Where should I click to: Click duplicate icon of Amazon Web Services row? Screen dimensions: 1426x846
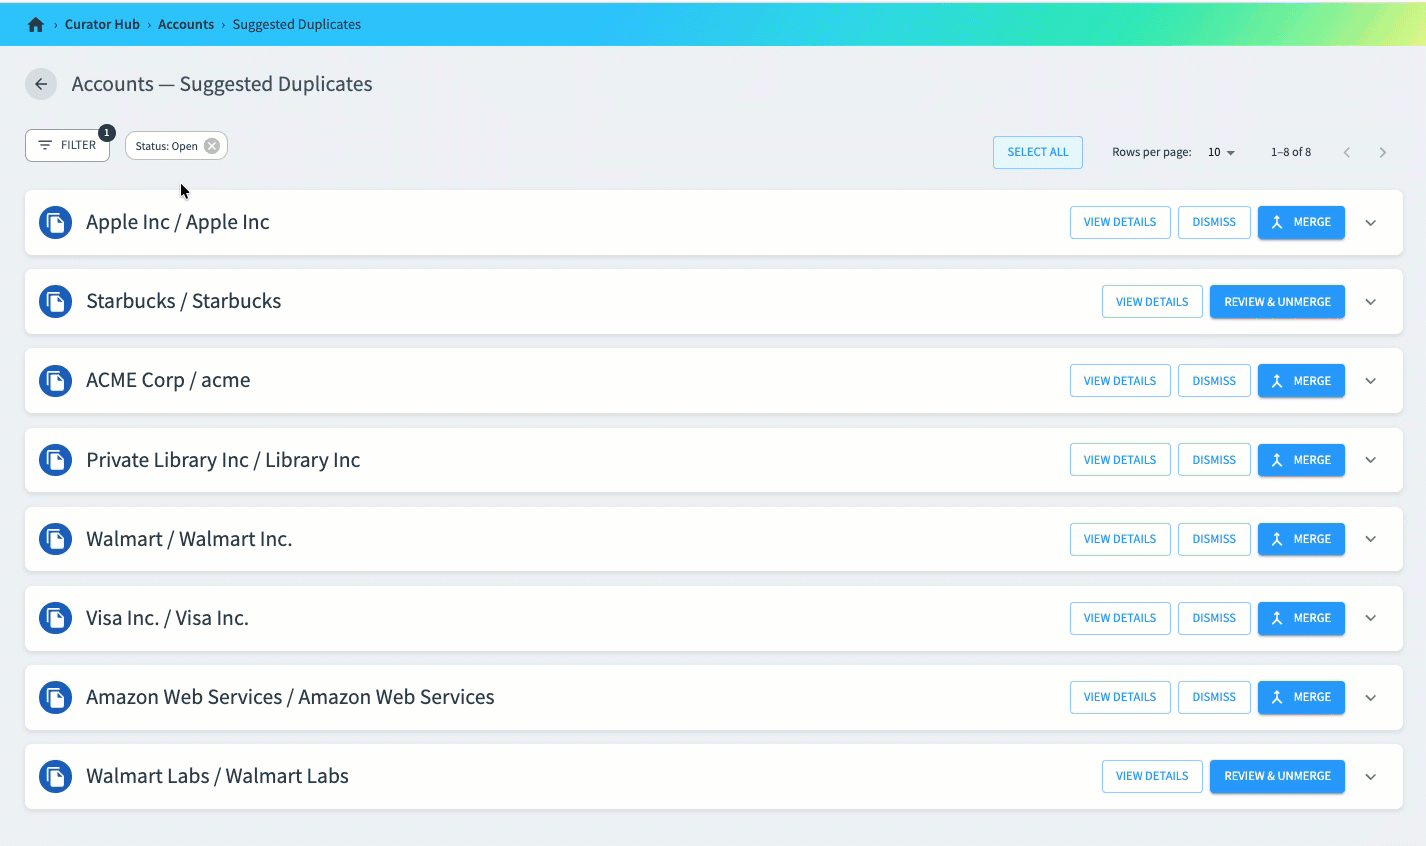pyautogui.click(x=55, y=697)
